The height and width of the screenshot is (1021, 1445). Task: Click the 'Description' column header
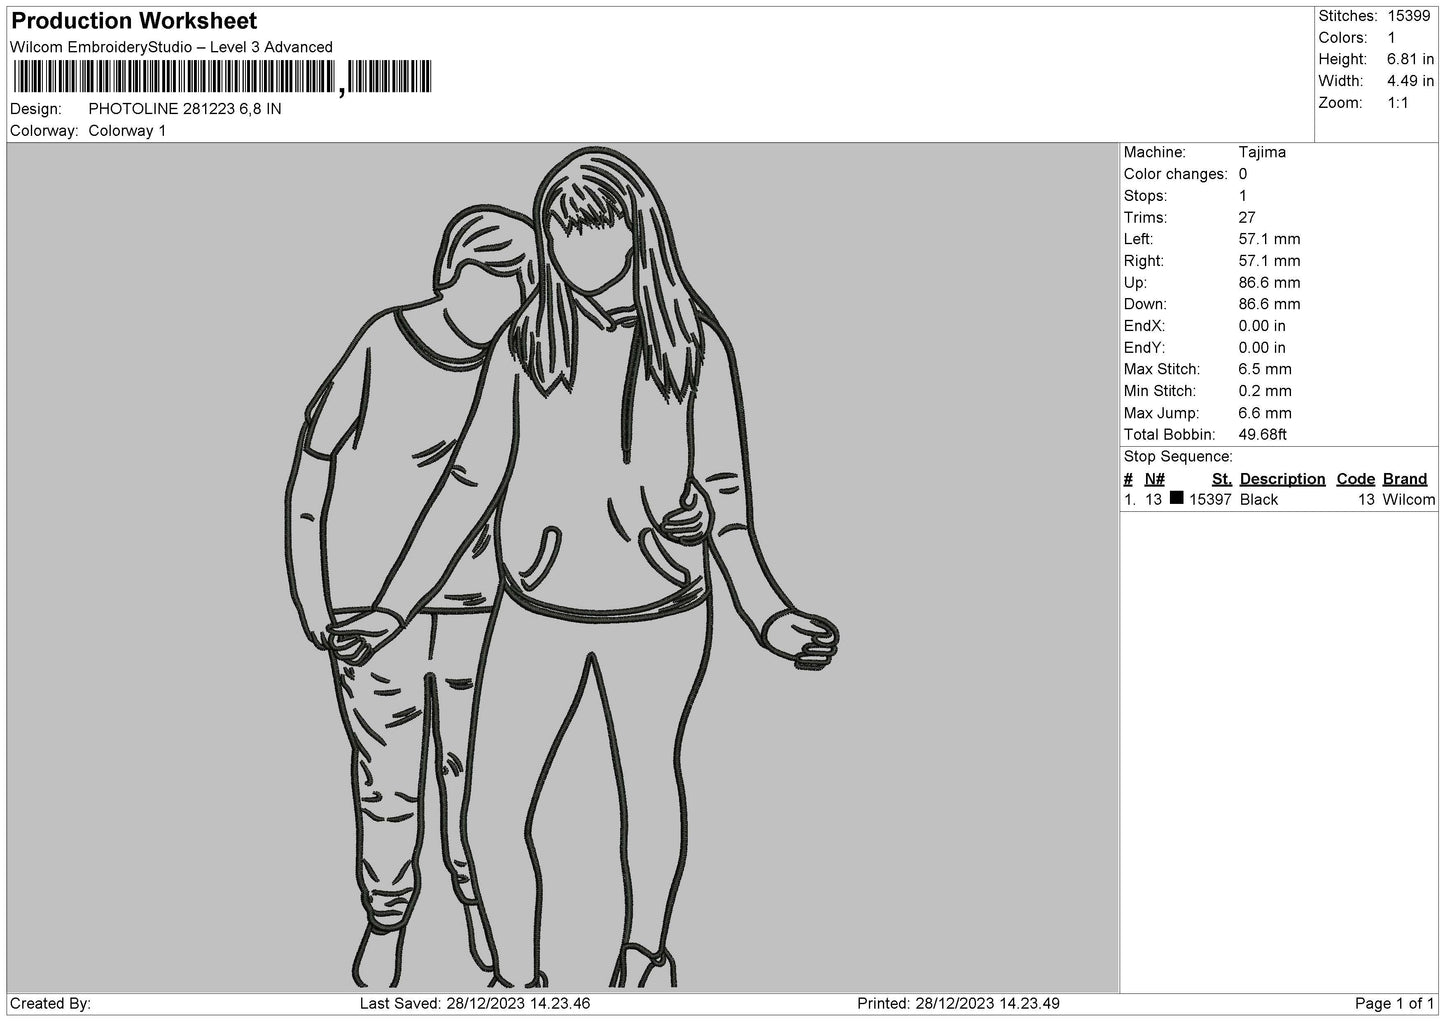1282,479
